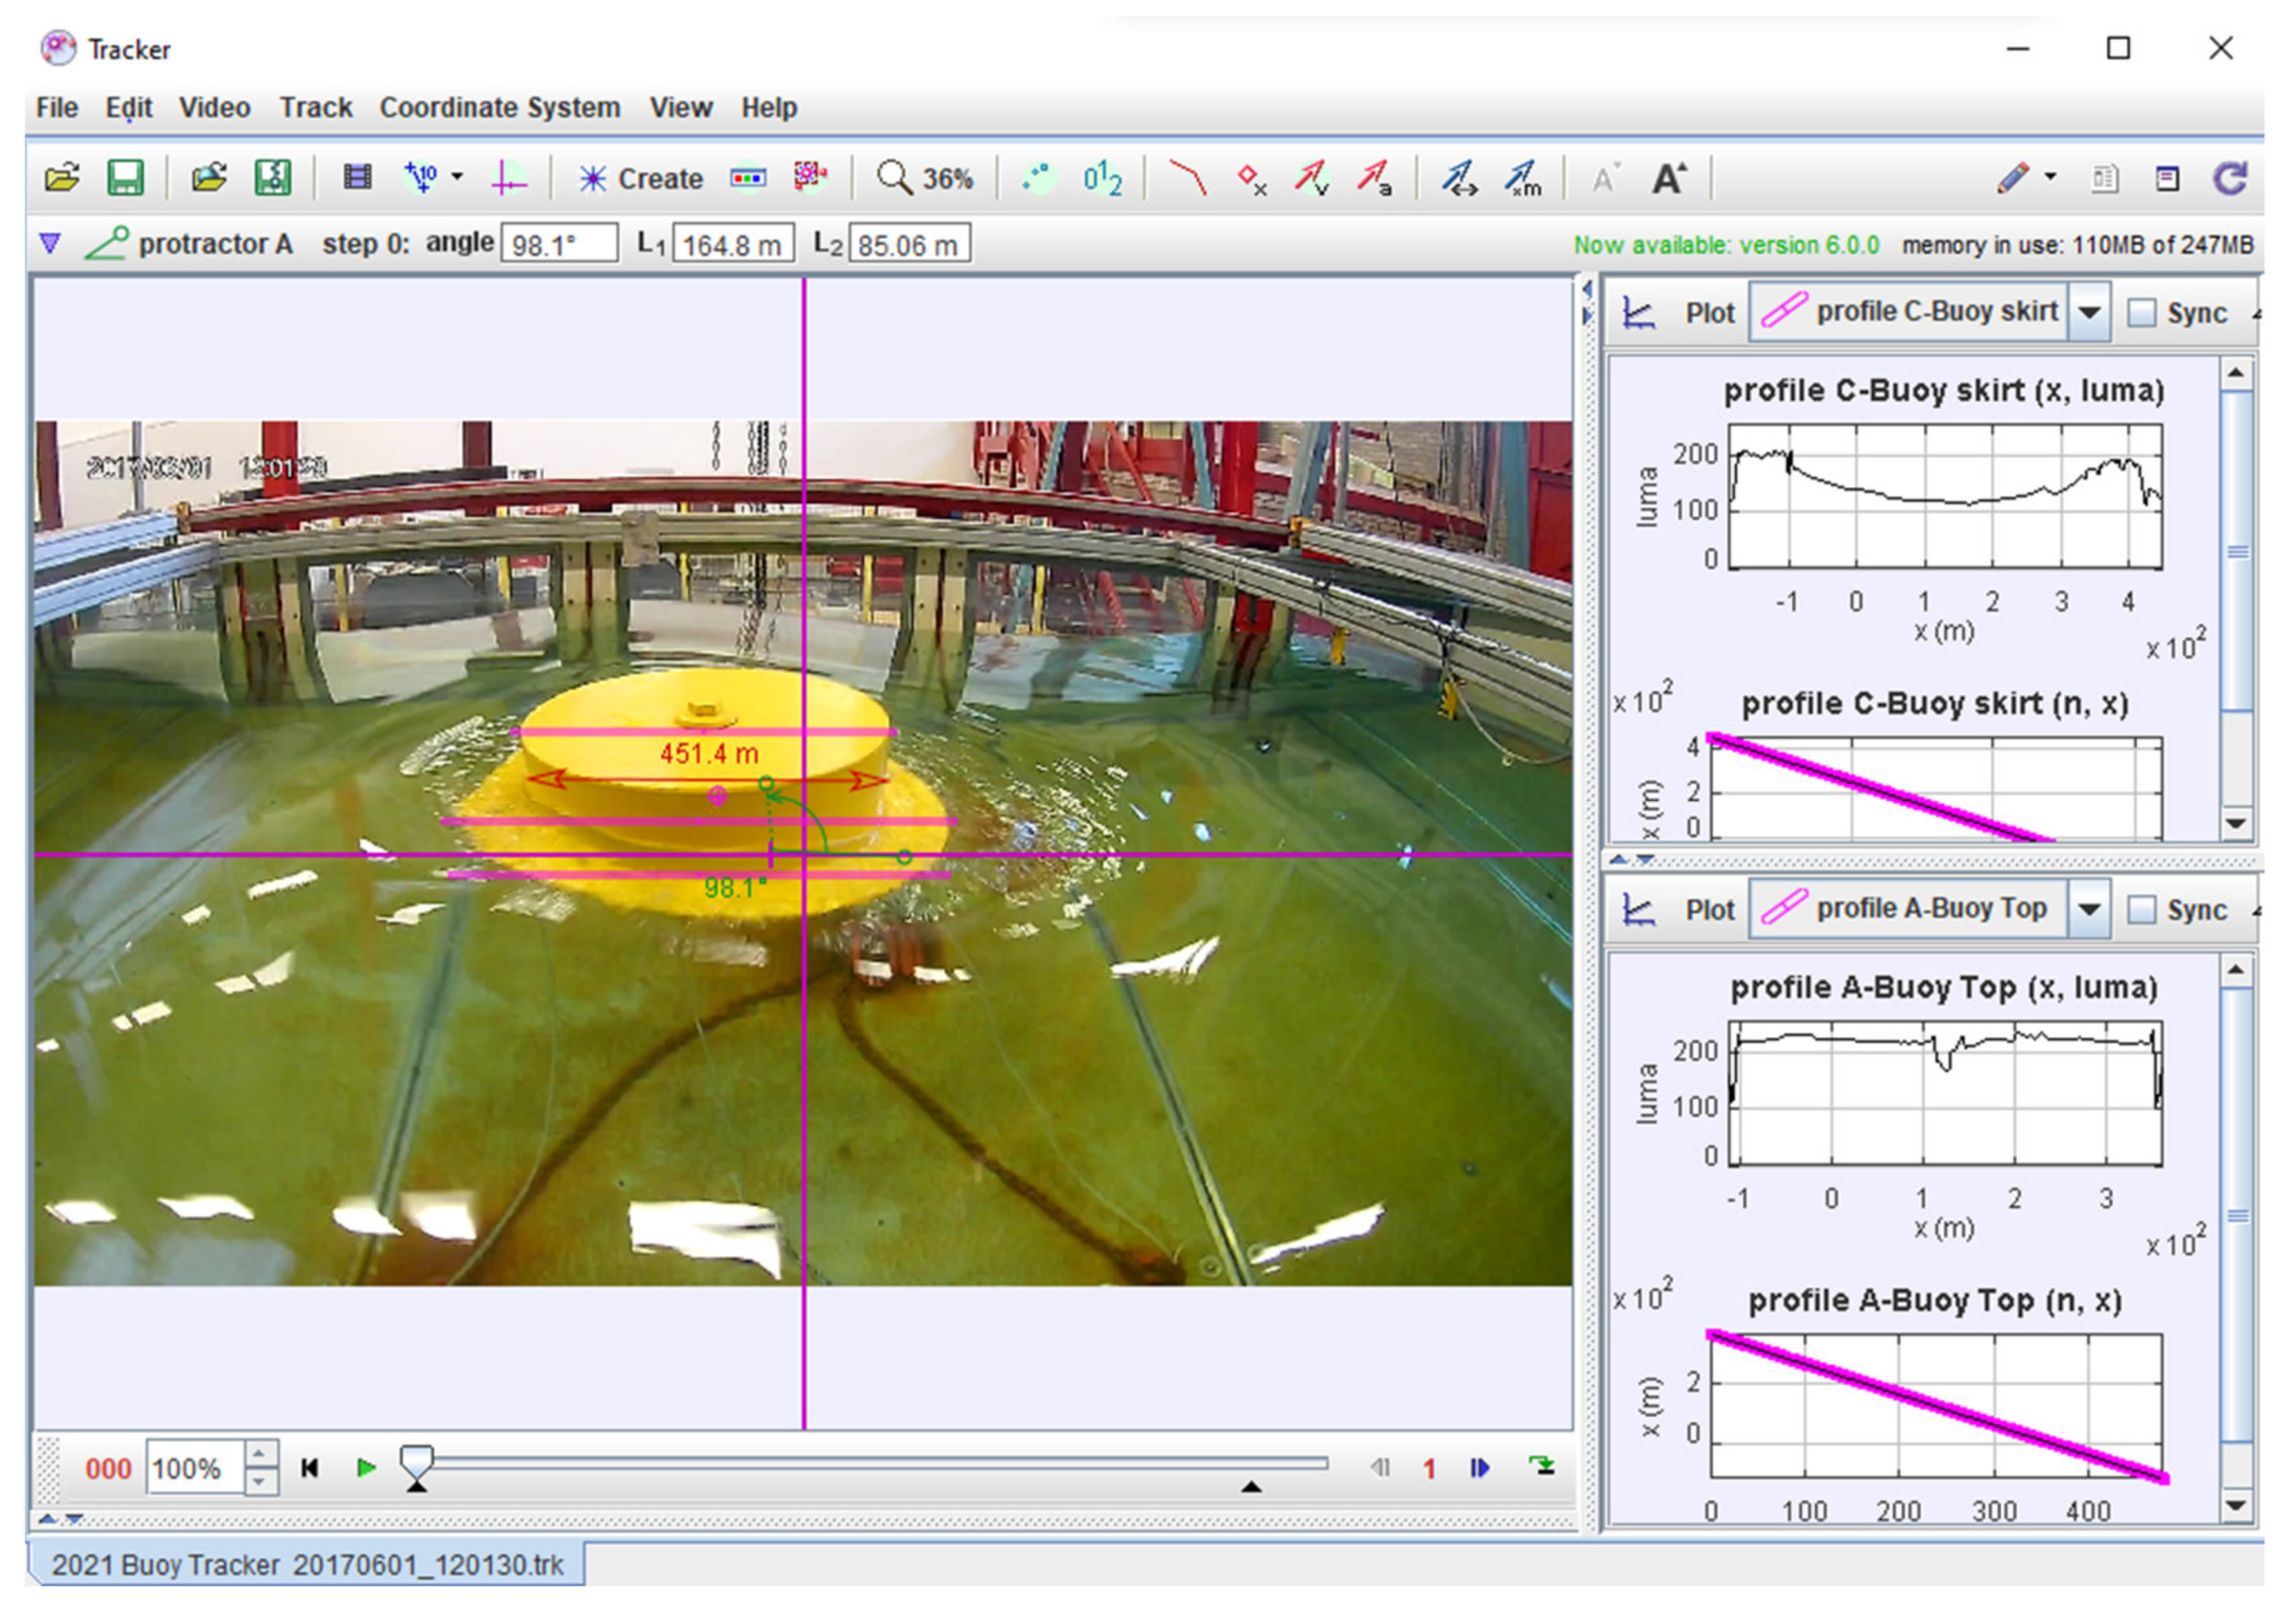Toggle the velocity vectors icon
This screenshot has width=2296, height=1619.
(x=1312, y=179)
